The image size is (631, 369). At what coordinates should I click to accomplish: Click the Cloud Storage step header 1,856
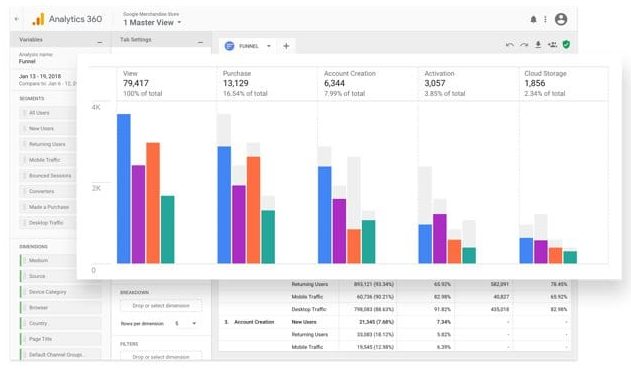(564, 83)
